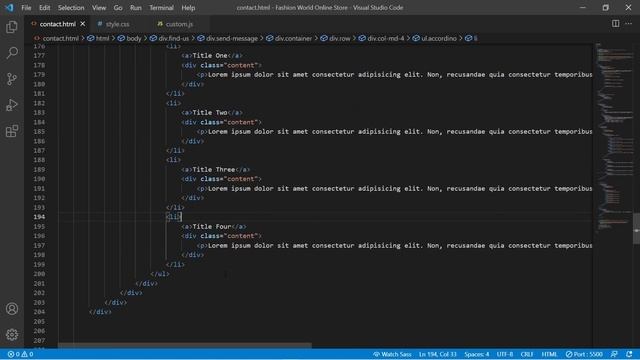Open the View menu

pos(99,8)
